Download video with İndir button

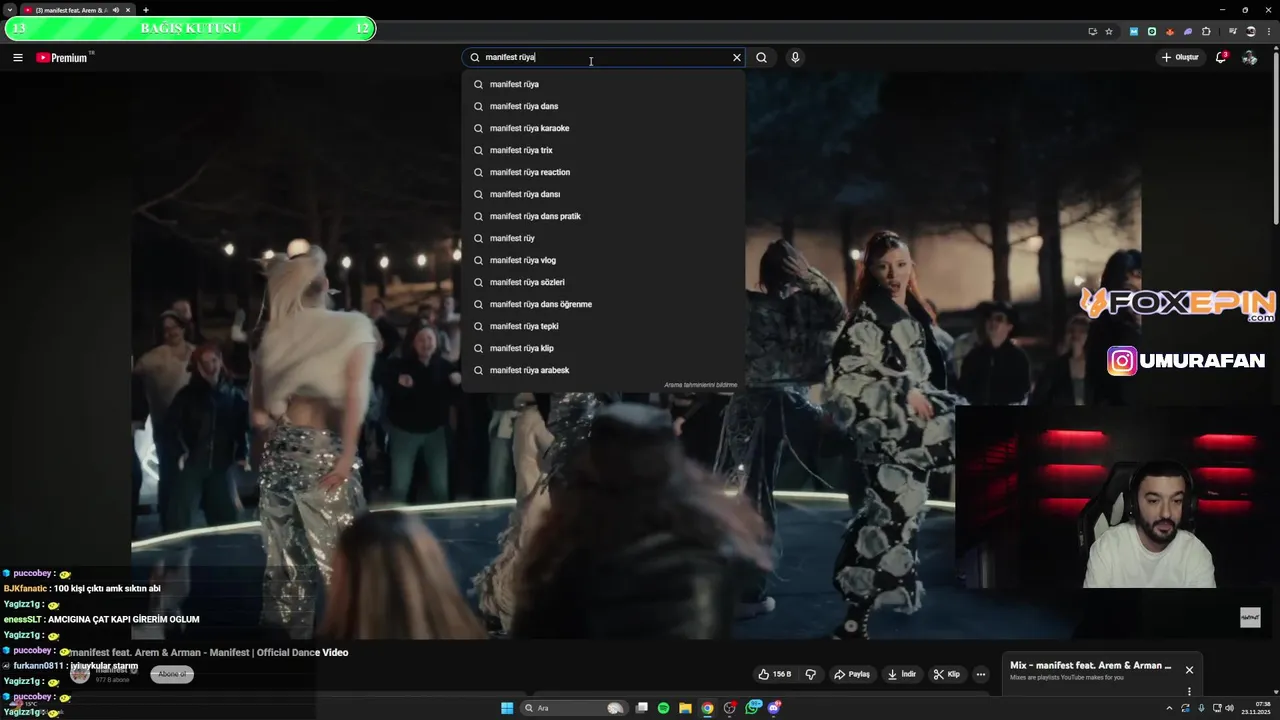click(x=901, y=674)
